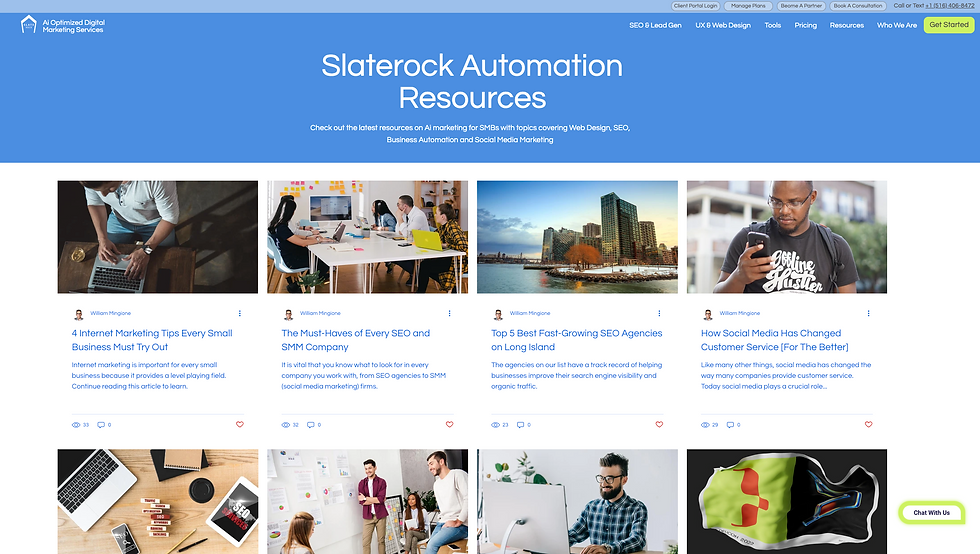Open Top 5 Best Fast-Growing SEO Agencies title
Image resolution: width=980 pixels, height=554 pixels.
(576, 340)
